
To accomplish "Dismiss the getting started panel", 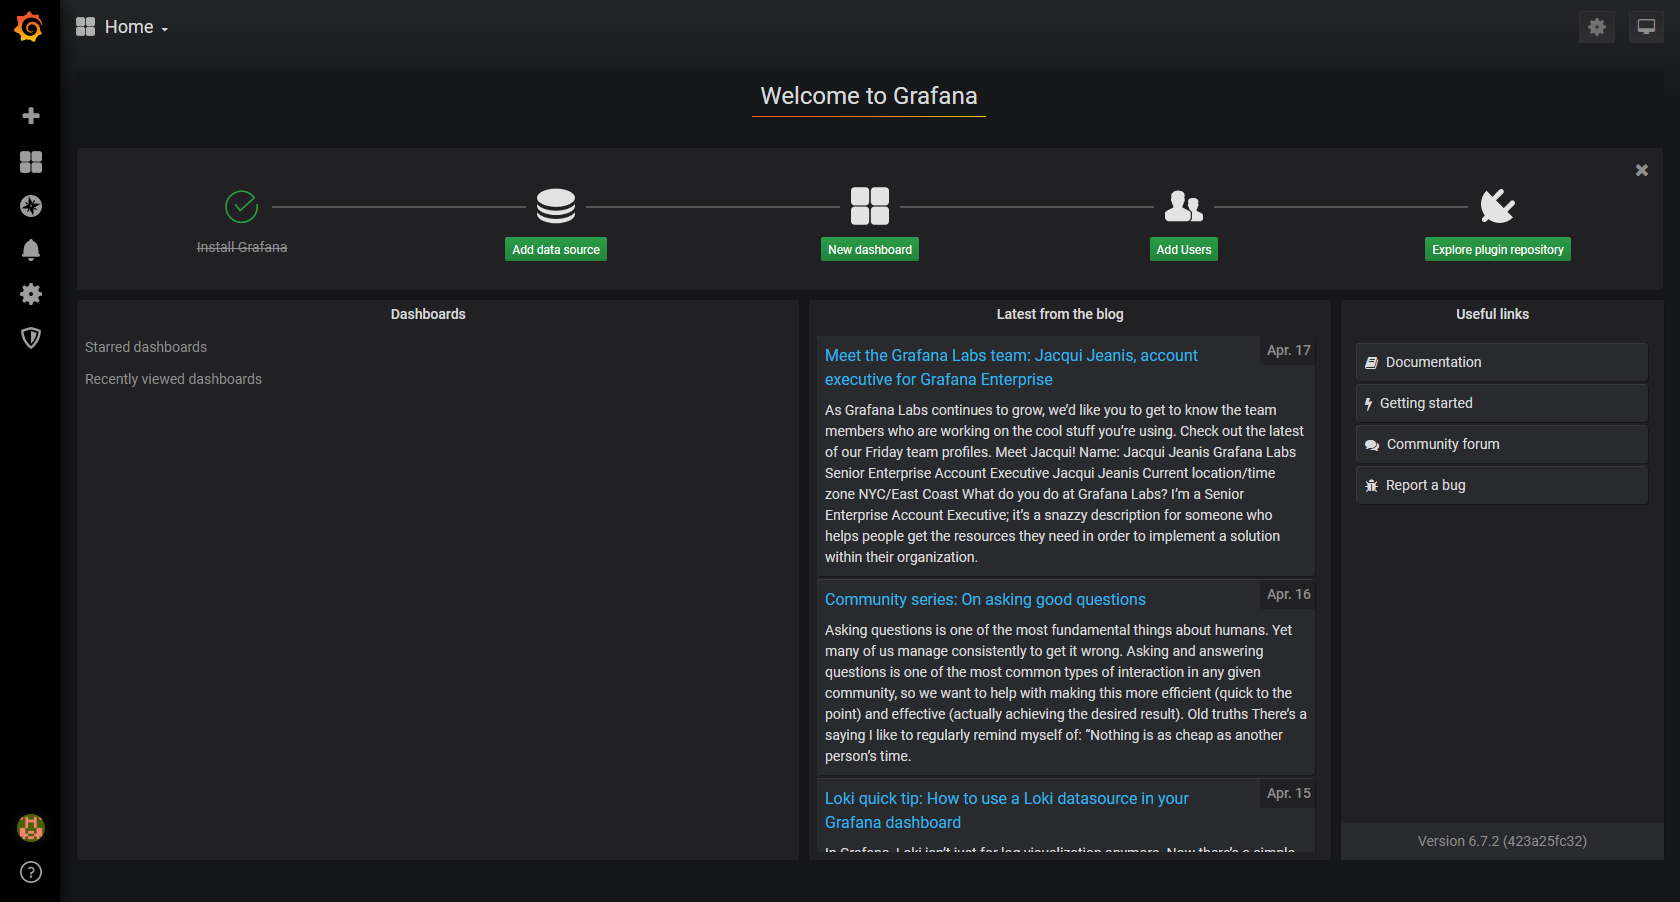I will [x=1641, y=170].
